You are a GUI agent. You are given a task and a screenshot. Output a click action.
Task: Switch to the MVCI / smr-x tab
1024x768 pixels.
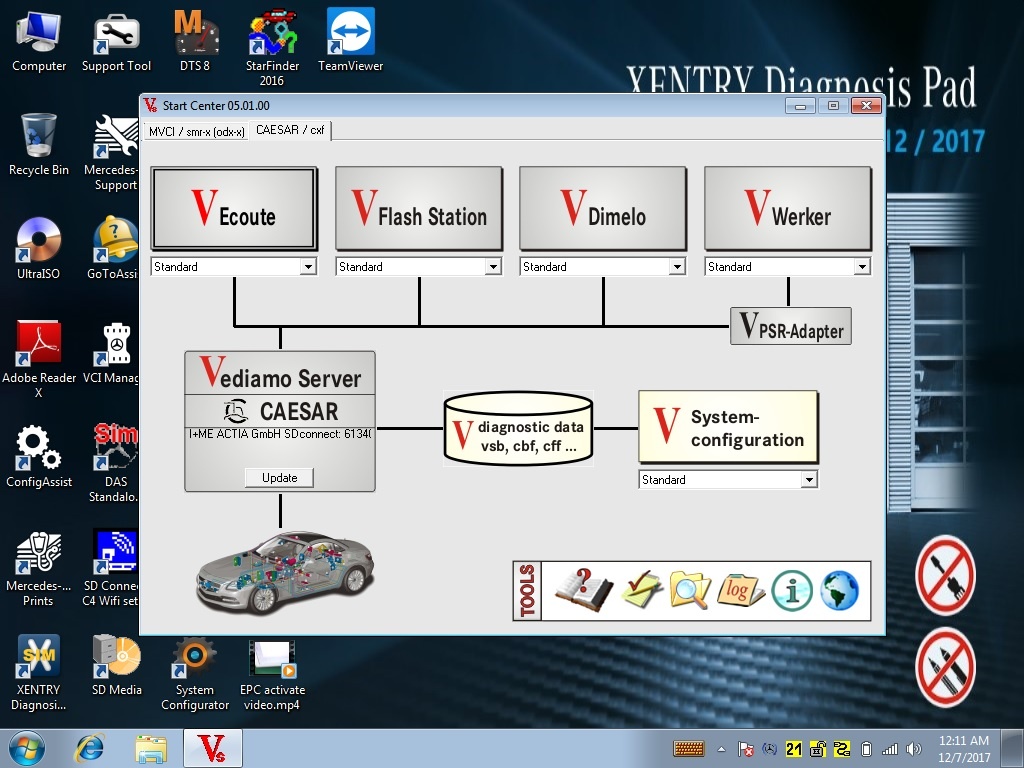[197, 131]
